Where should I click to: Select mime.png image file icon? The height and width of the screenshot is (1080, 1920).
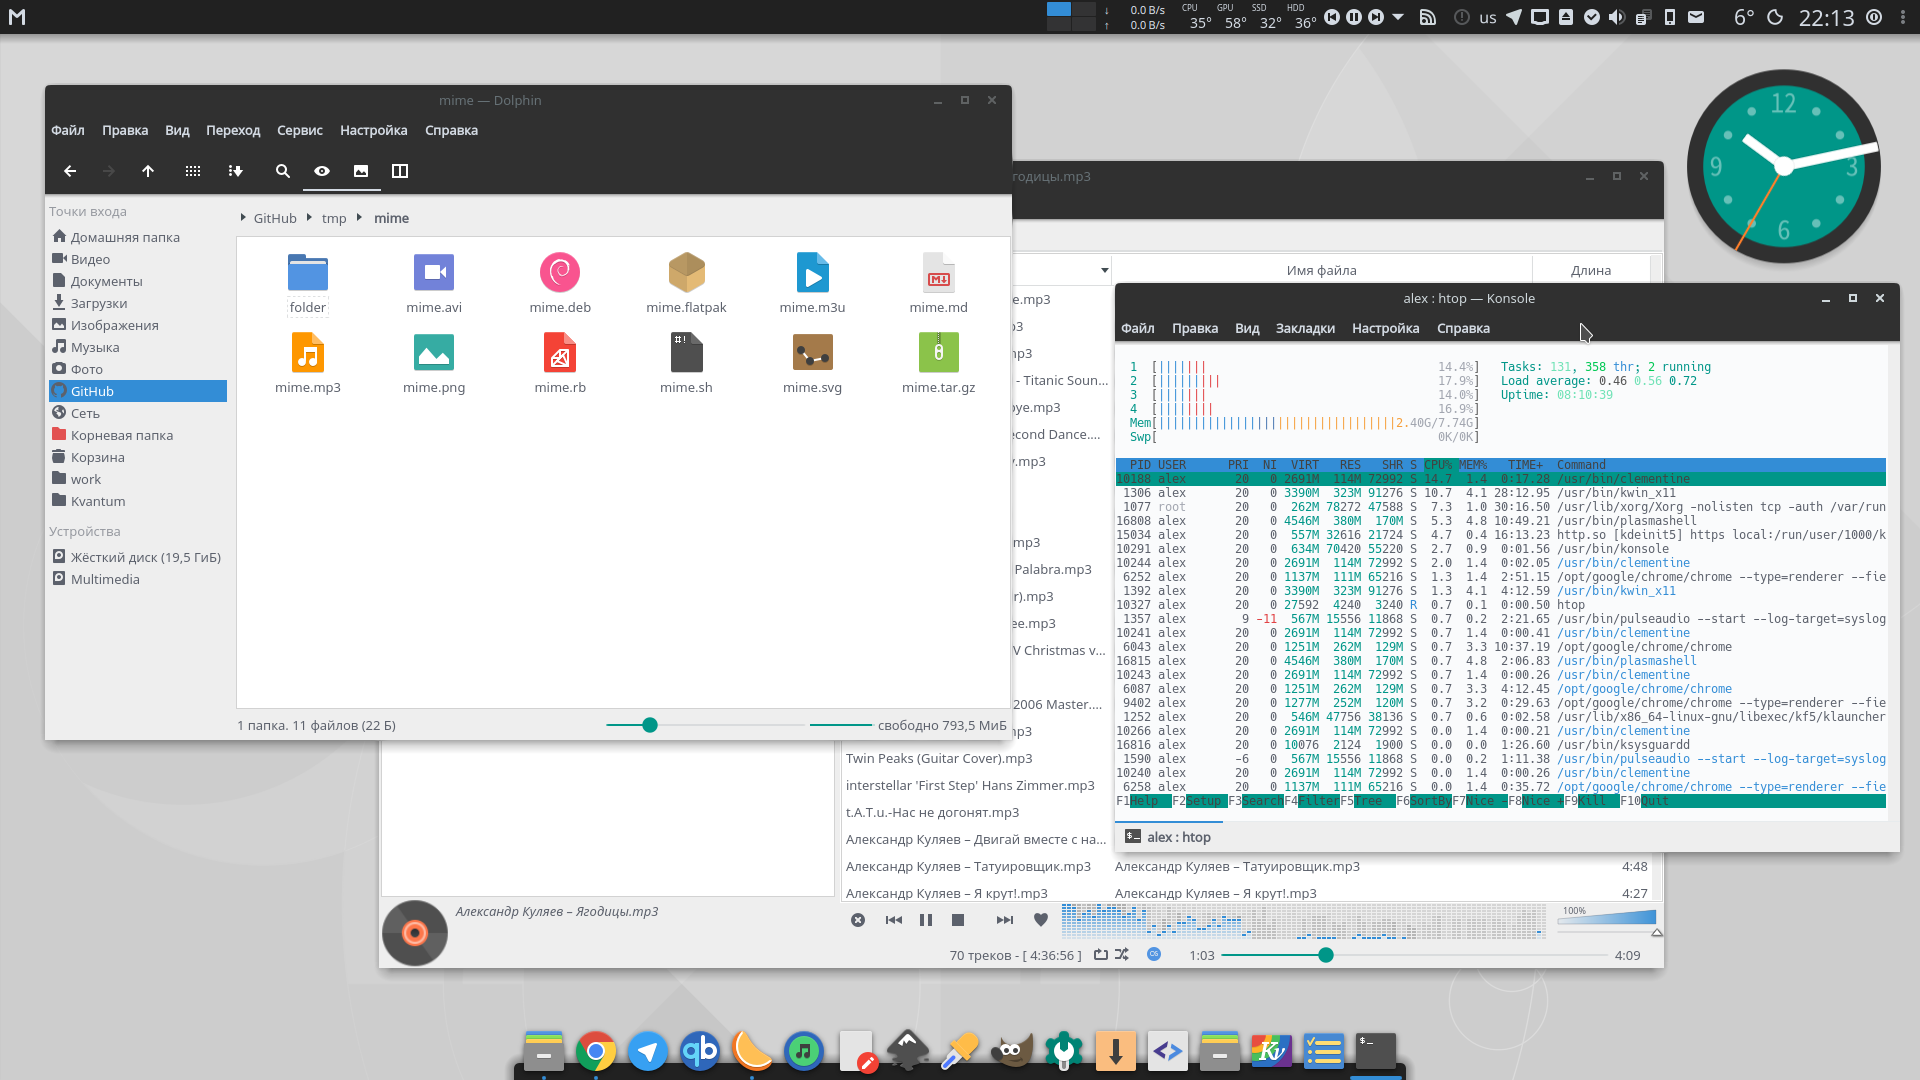coord(434,352)
